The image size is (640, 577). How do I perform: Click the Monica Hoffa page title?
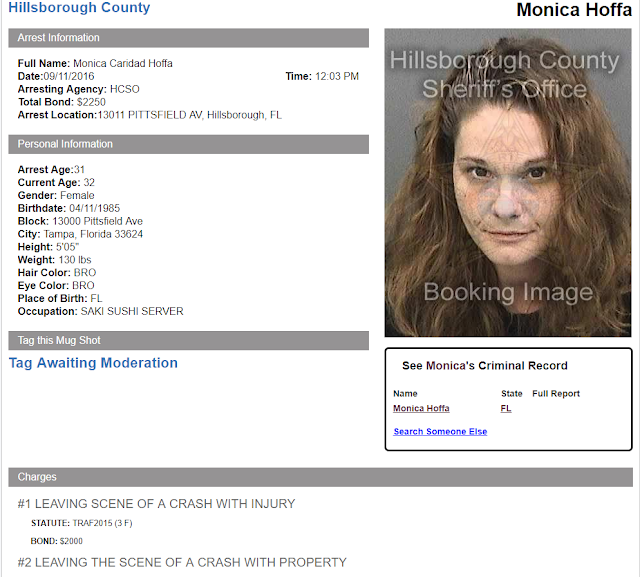pos(574,10)
